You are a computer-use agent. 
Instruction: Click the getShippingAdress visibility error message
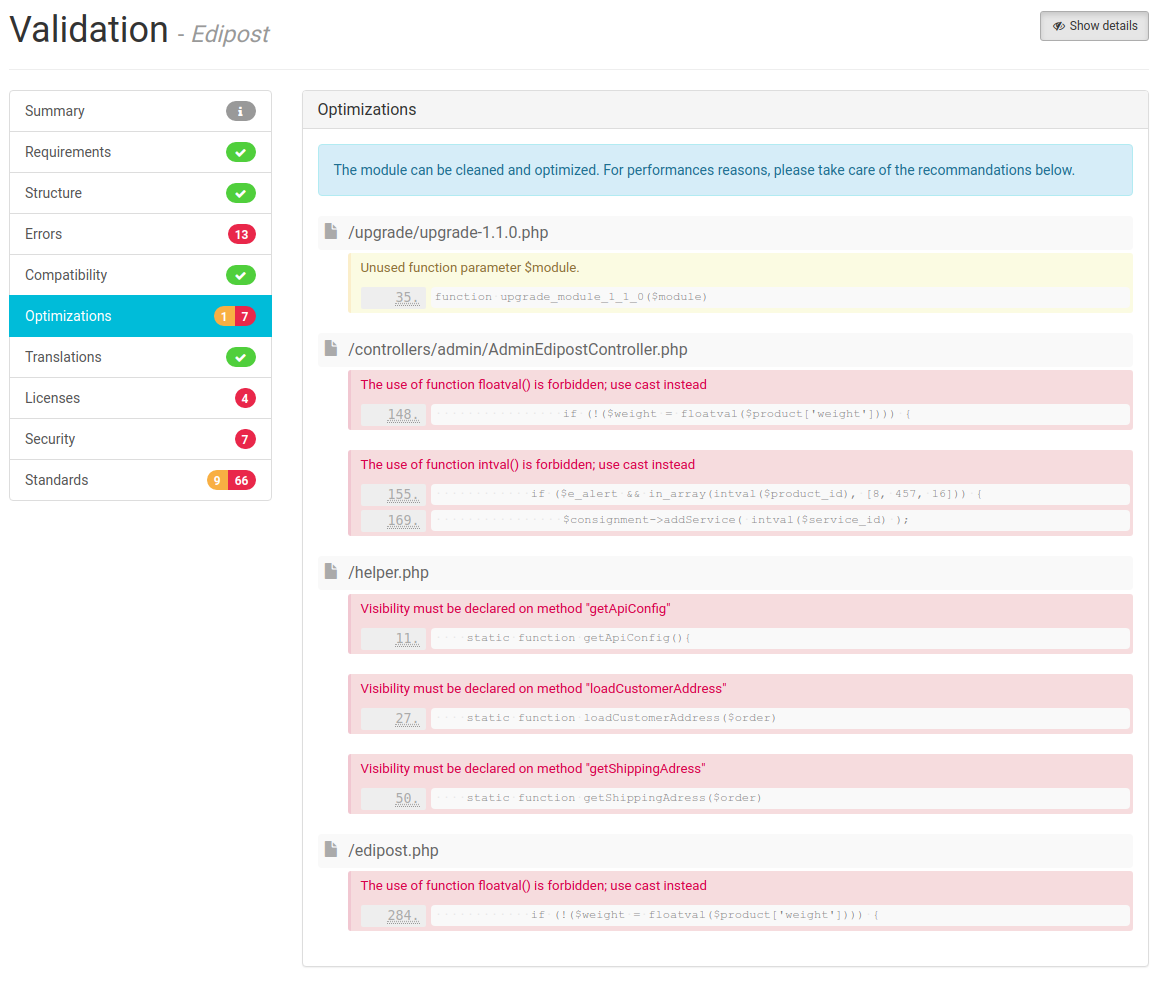tap(532, 769)
